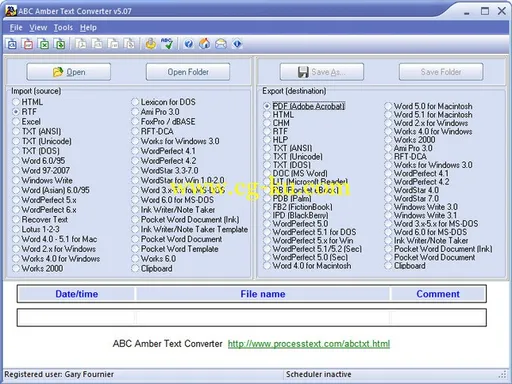The width and height of the screenshot is (512, 384).
Task: Choose Lotus 1-2-3 import source
Action: tap(36, 229)
